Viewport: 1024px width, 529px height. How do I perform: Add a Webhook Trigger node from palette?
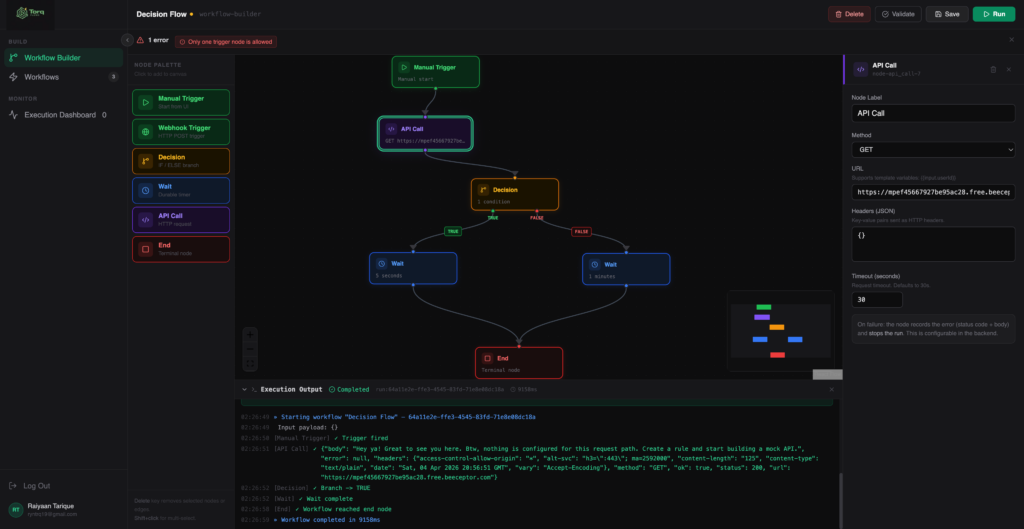click(x=181, y=131)
